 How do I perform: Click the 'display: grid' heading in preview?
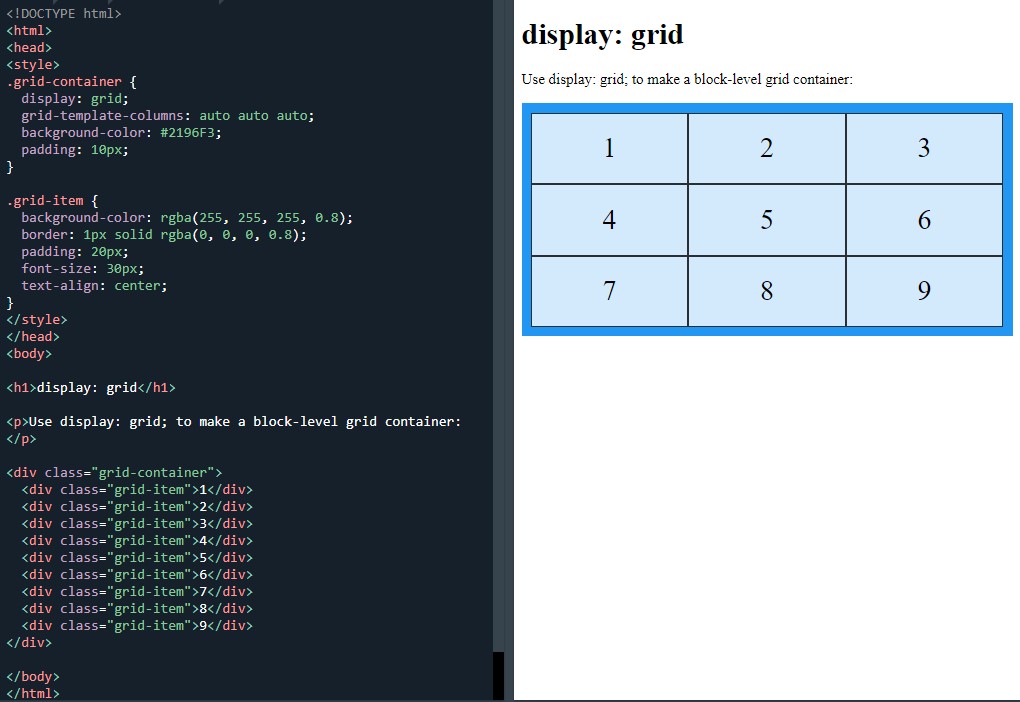602,34
